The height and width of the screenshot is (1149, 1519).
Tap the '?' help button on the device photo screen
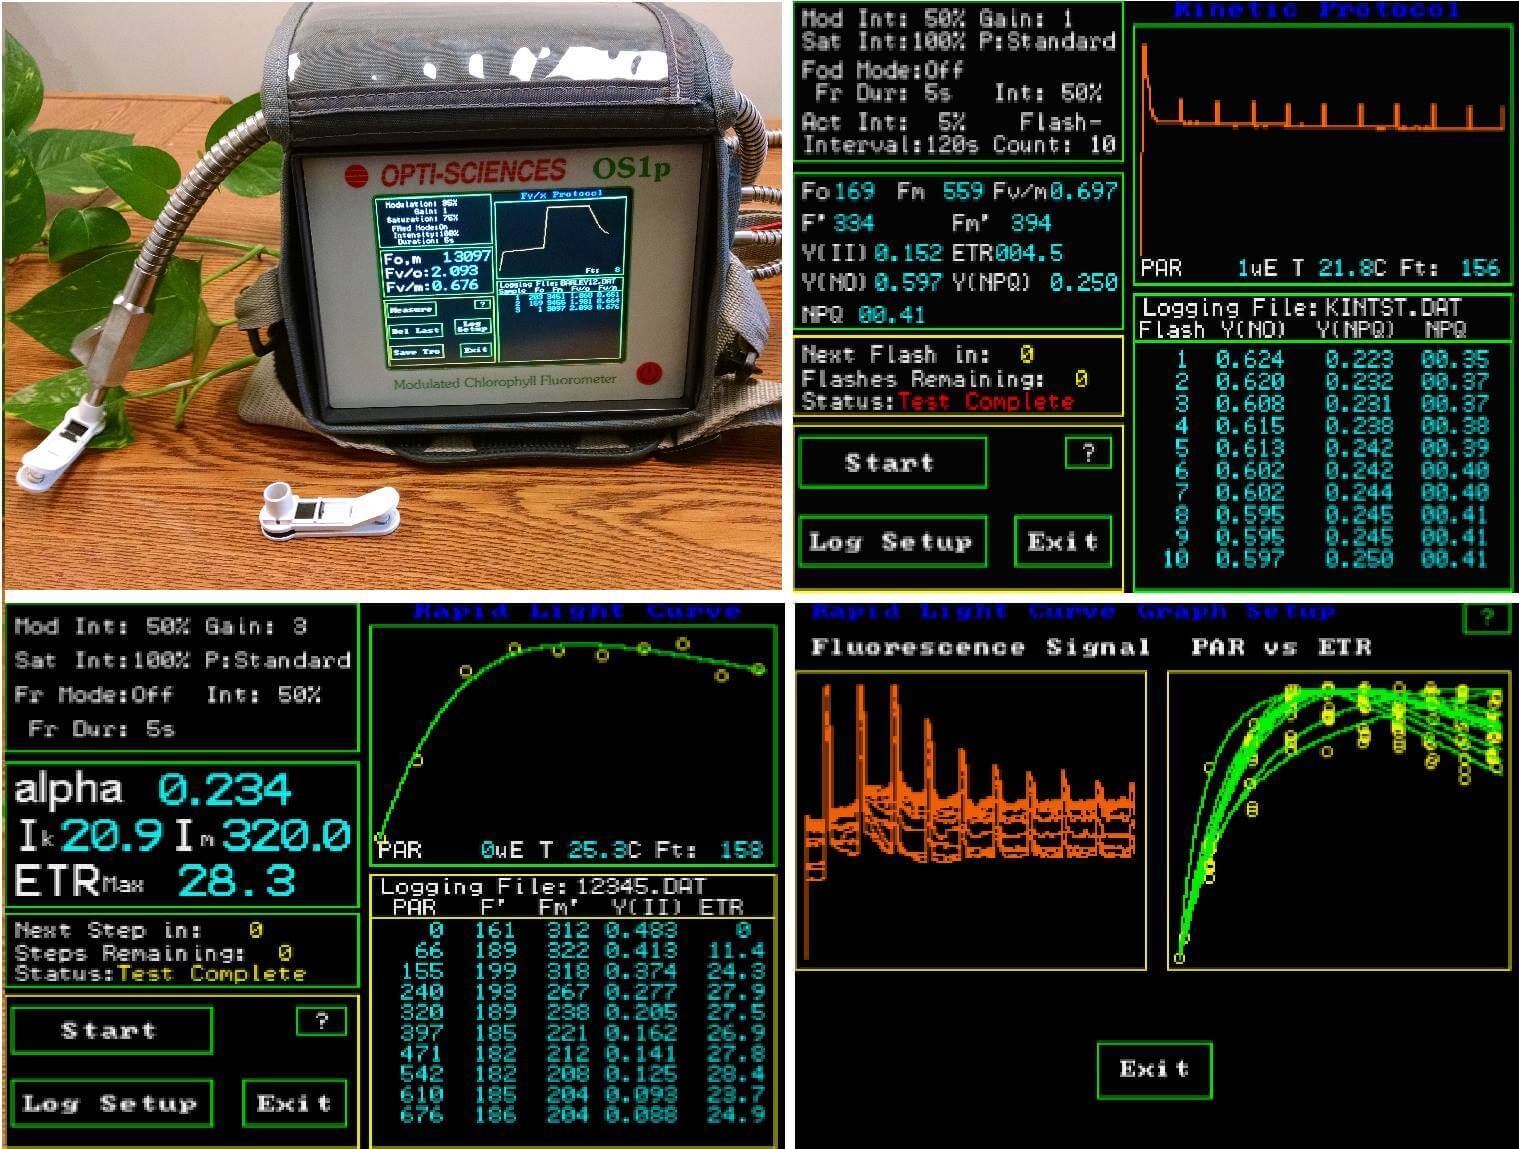(481, 303)
